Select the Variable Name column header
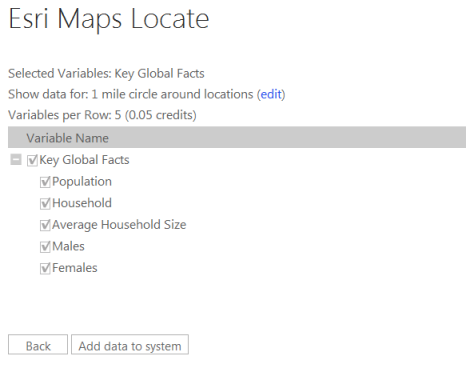The width and height of the screenshot is (466, 368). coord(237,137)
